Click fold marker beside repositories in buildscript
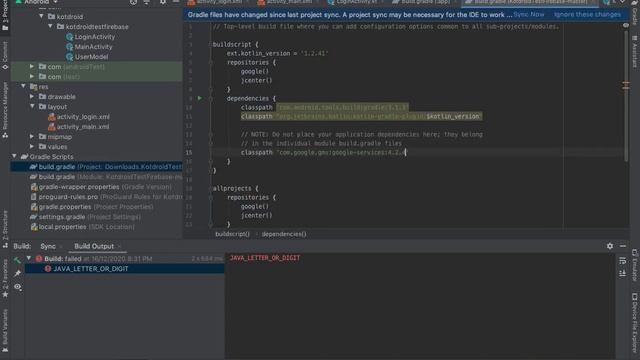This screenshot has width=640, height=360. click(211, 62)
